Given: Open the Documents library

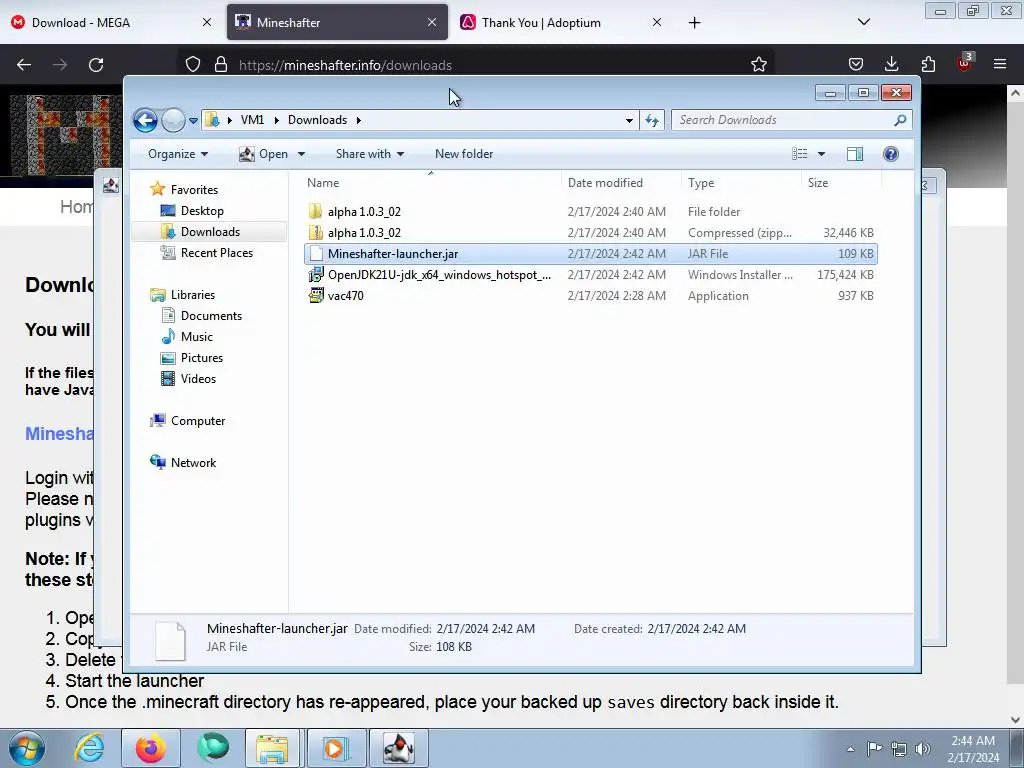Looking at the screenshot, I should 211,315.
